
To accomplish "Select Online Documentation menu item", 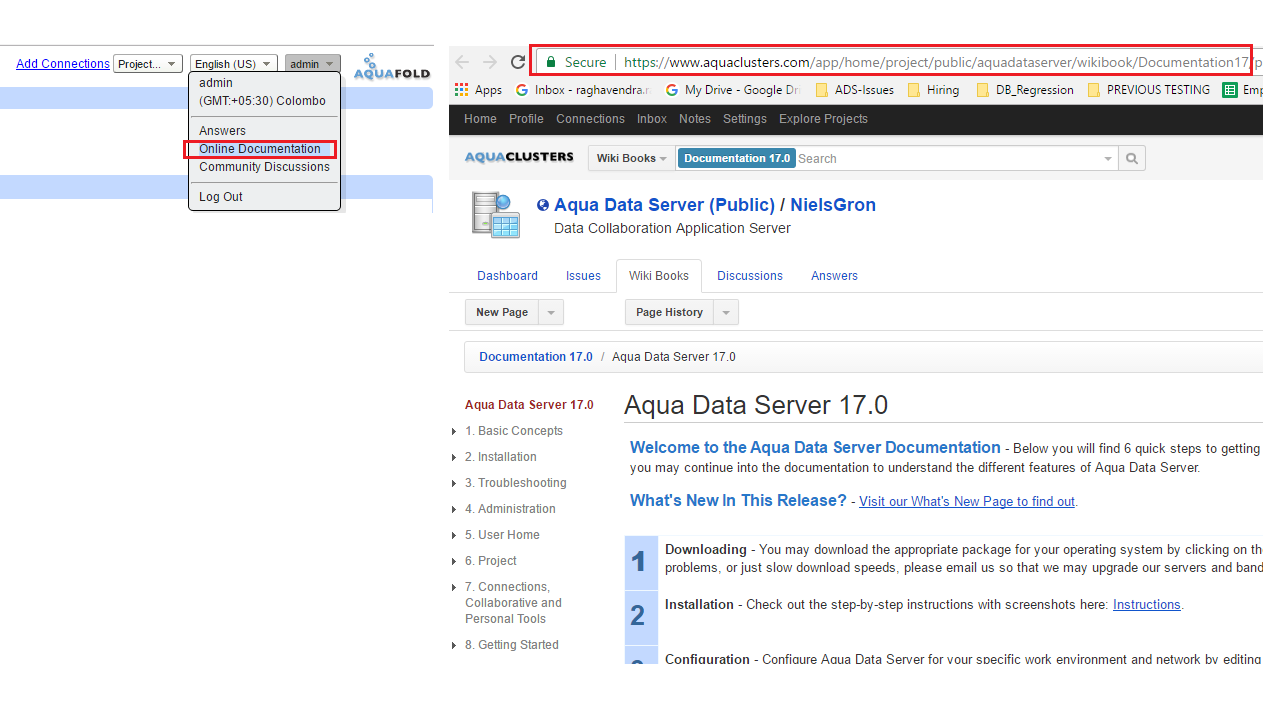I will click(x=260, y=149).
